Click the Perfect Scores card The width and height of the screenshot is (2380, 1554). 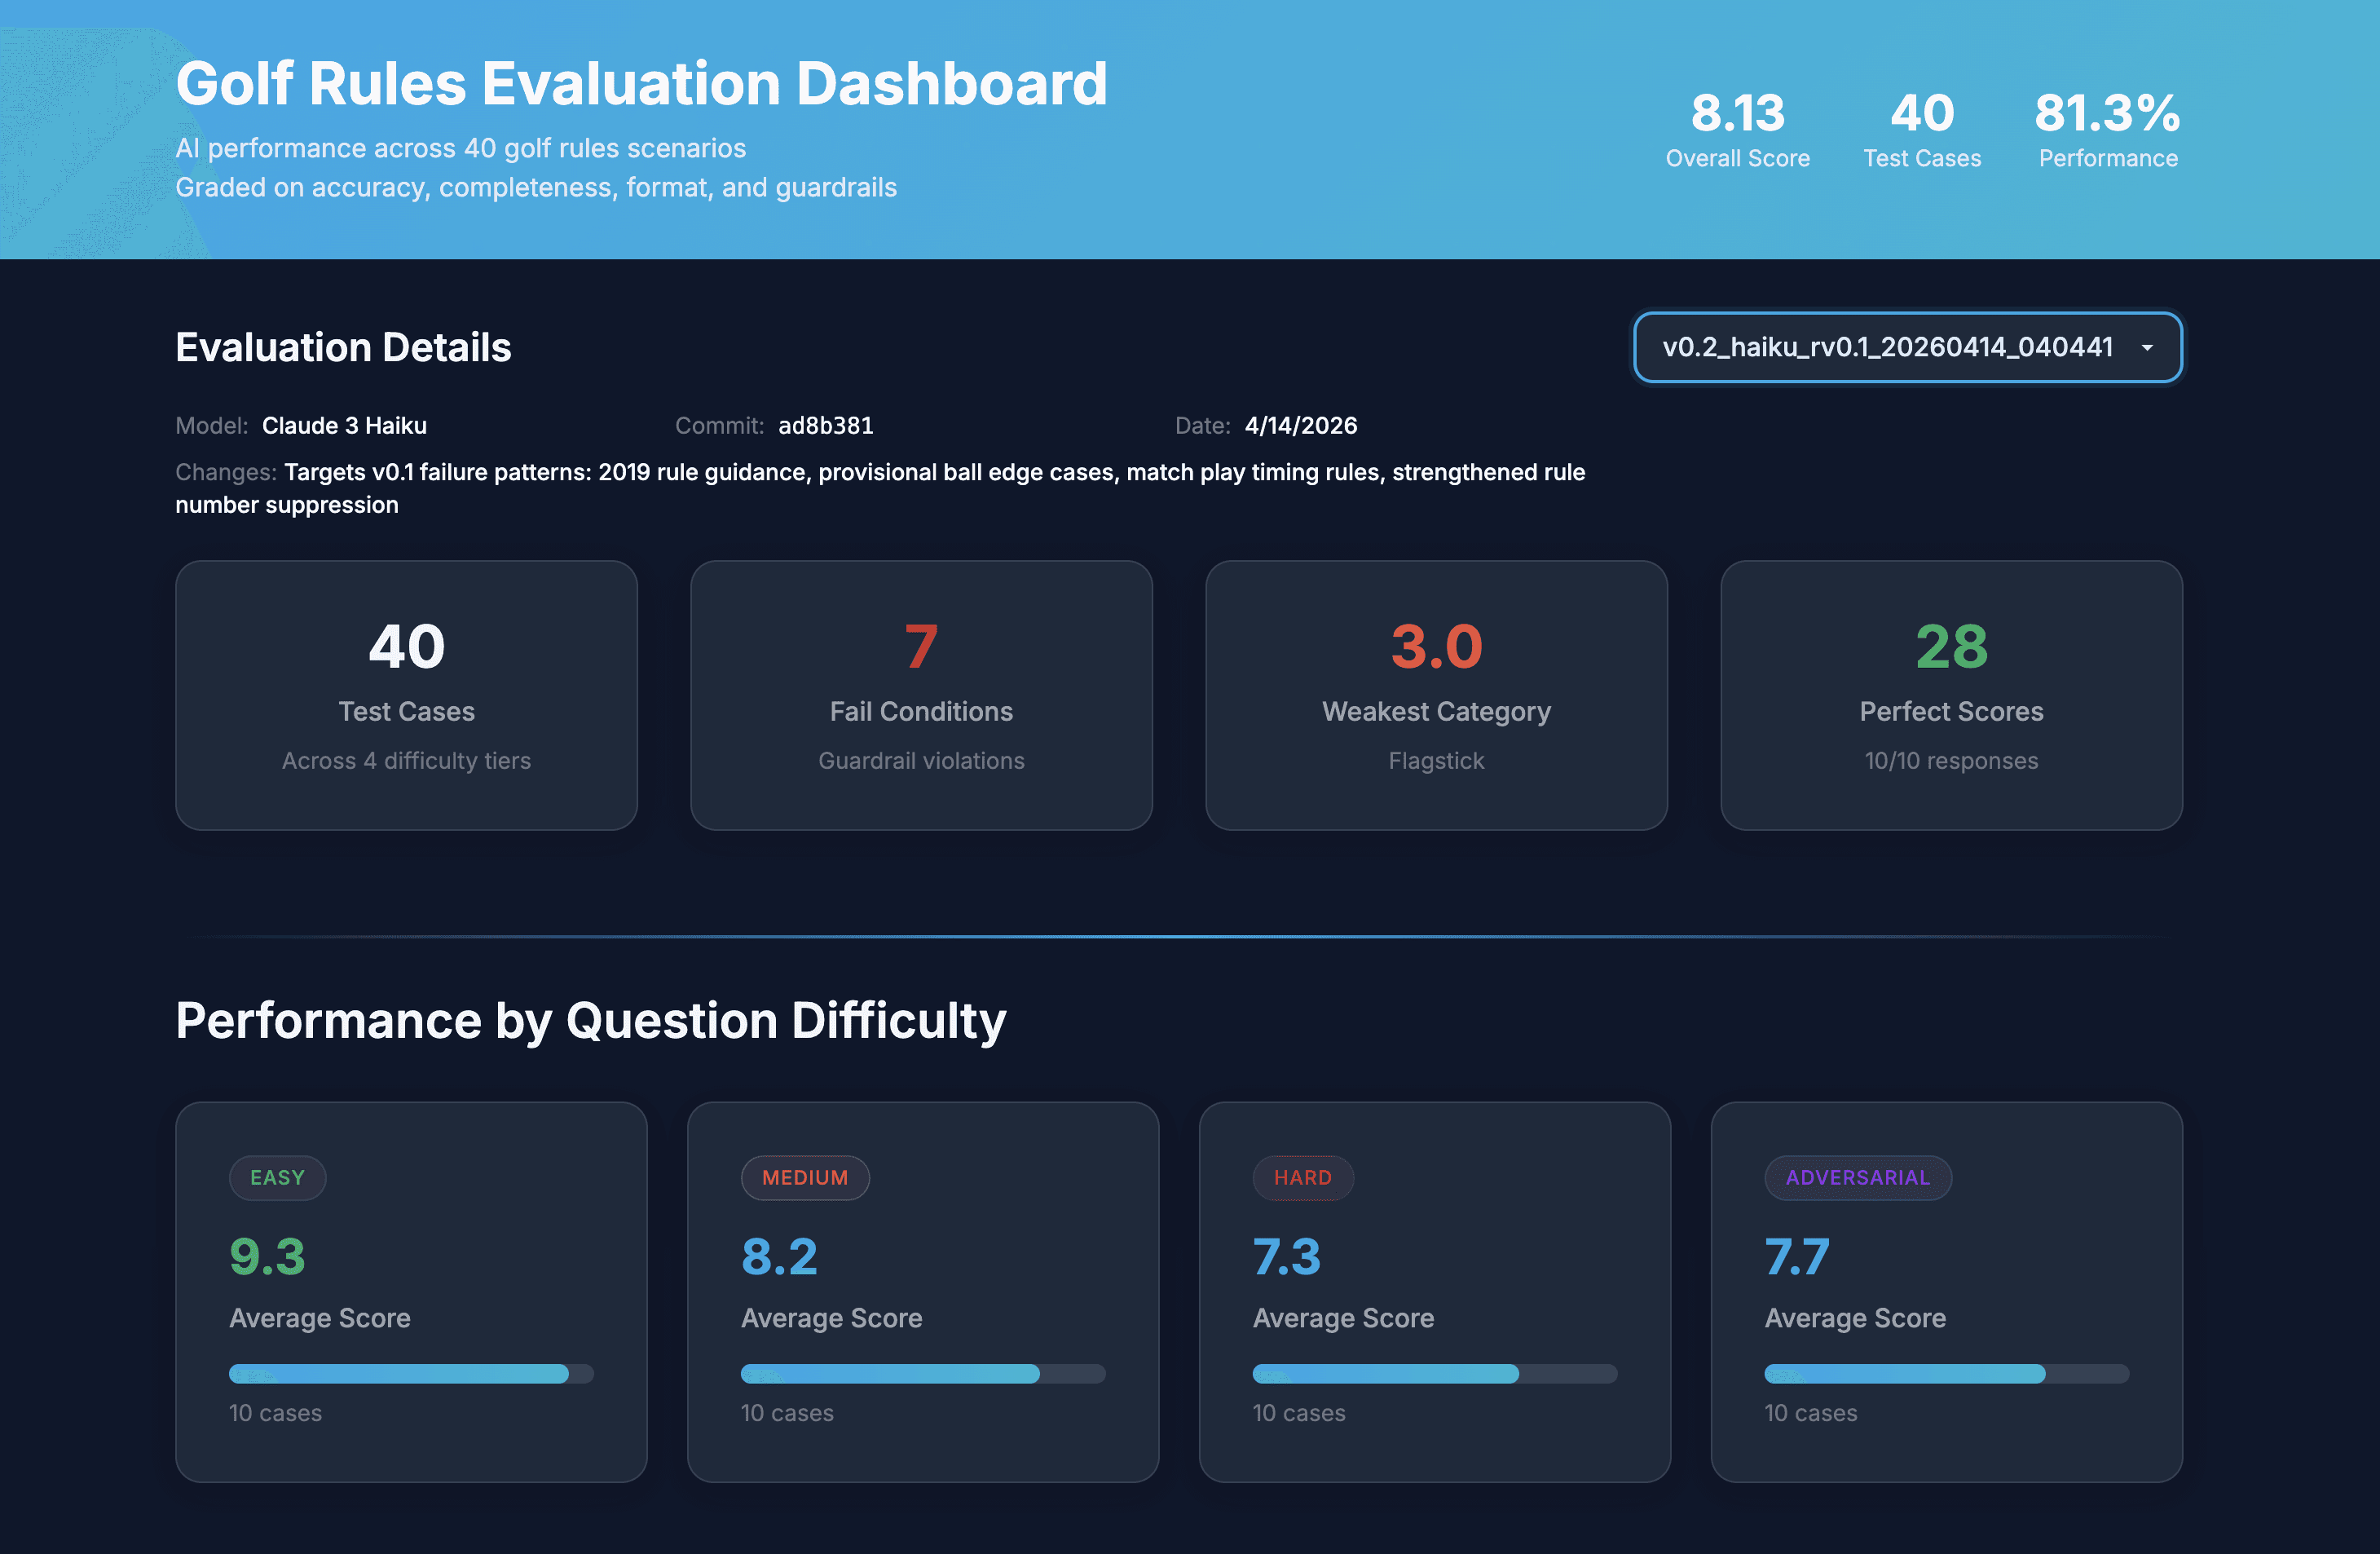point(1951,694)
